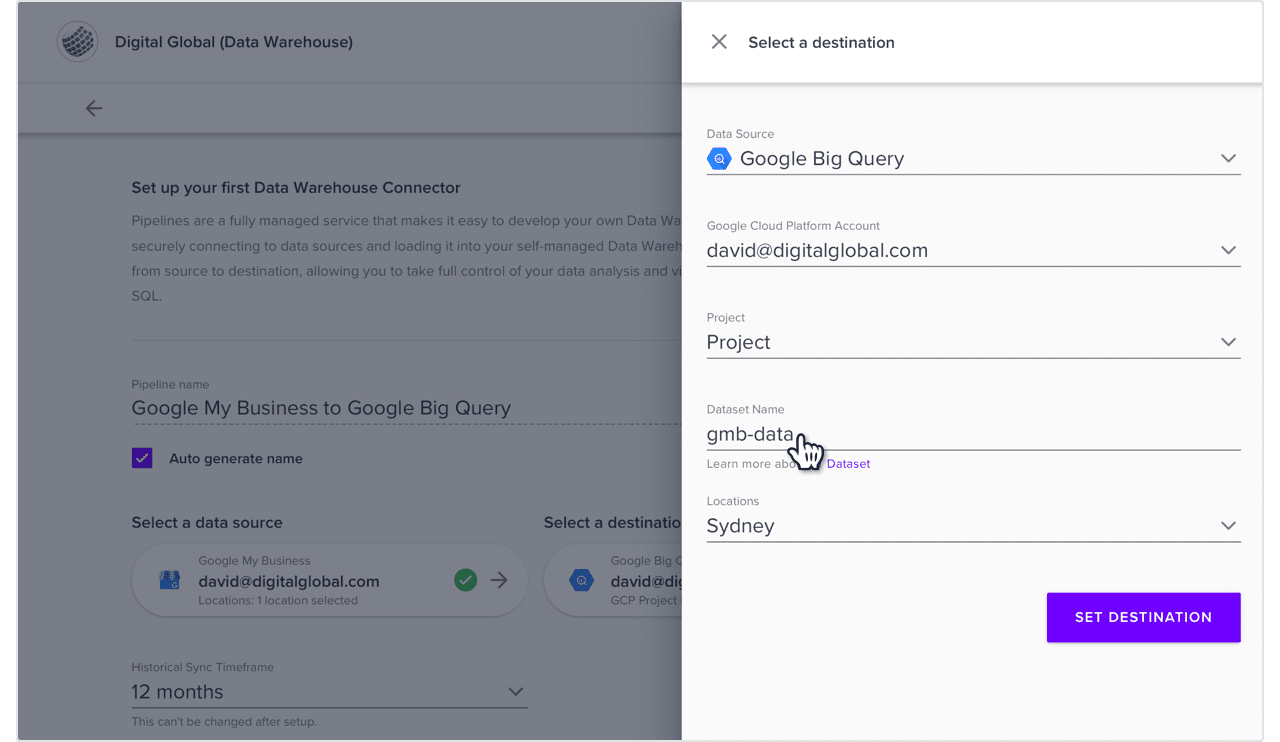Open the Dataset learn more link
This screenshot has width=1280, height=742.
[x=848, y=464]
